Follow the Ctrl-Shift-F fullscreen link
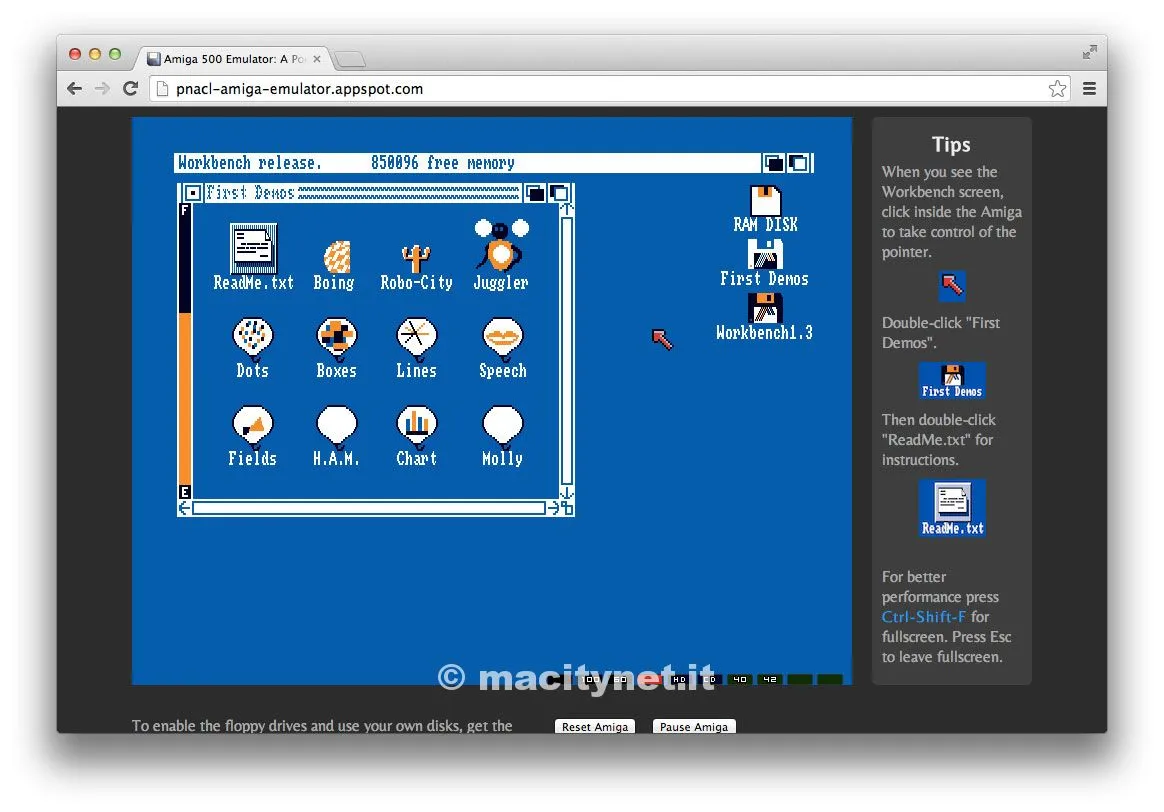The image size is (1164, 812). 923,617
